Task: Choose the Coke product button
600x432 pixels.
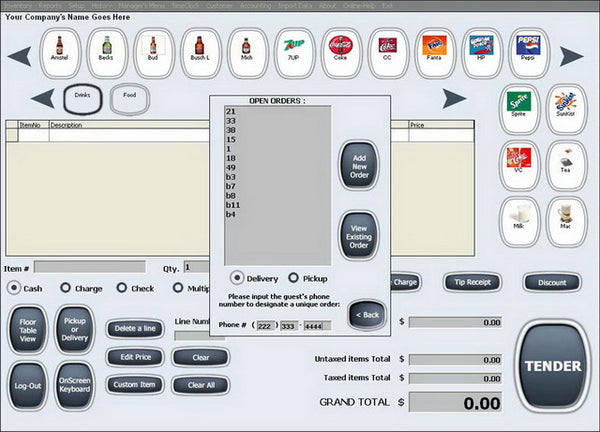Action: click(341, 52)
